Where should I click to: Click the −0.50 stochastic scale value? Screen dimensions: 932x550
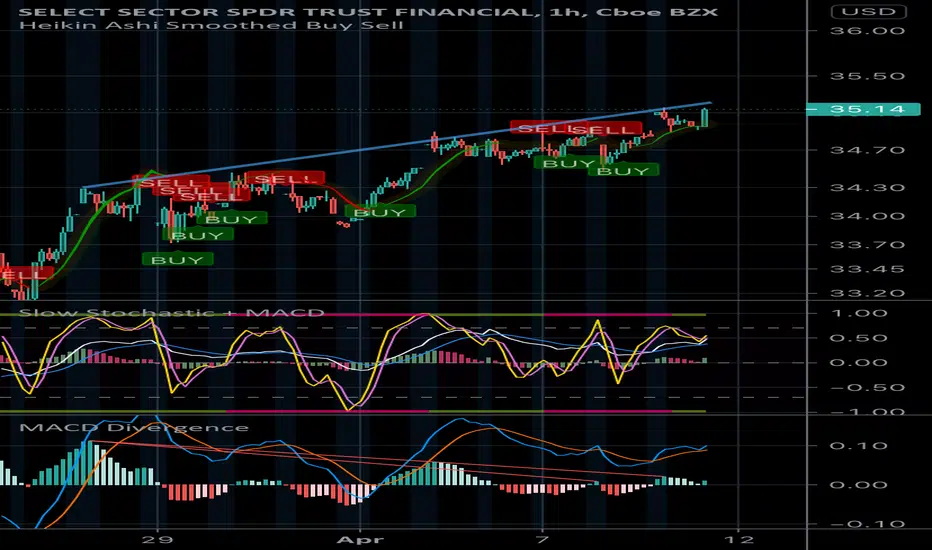coord(867,387)
